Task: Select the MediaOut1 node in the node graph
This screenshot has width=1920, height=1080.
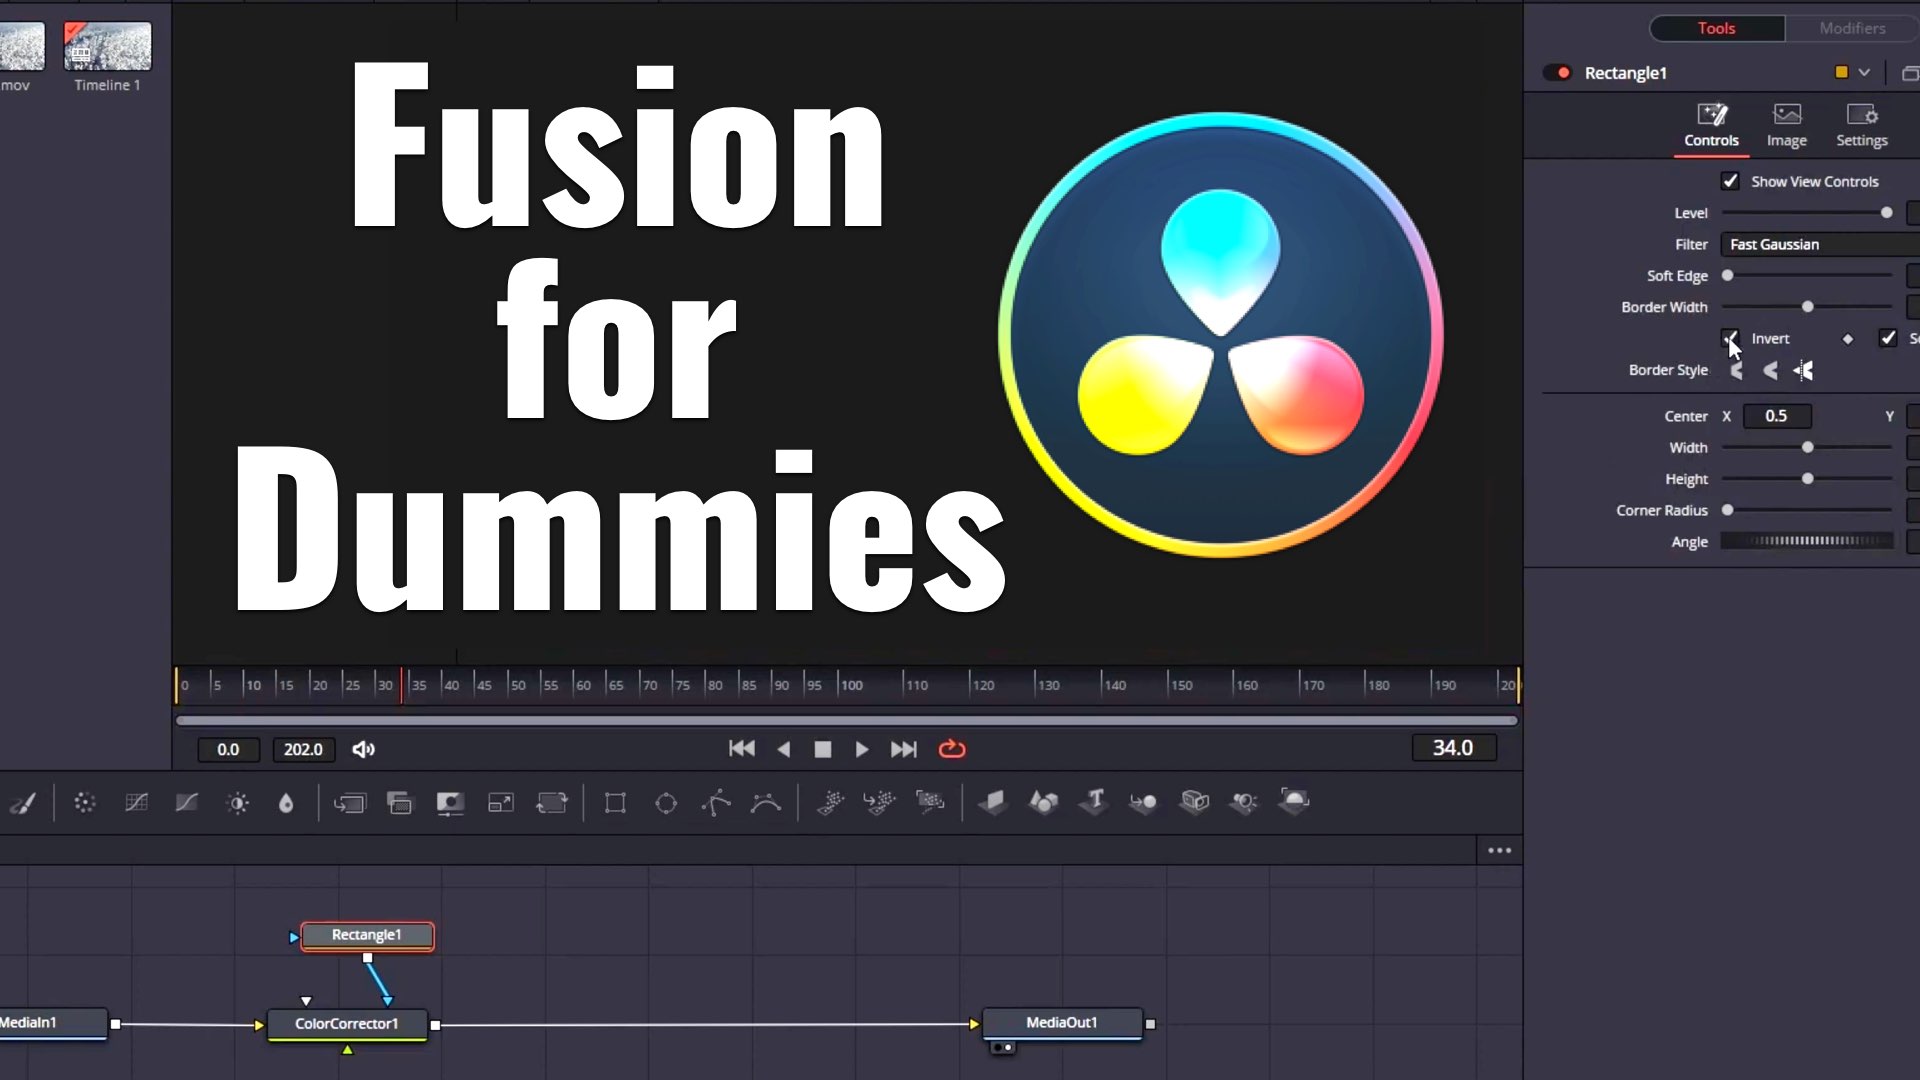Action: 1063,1023
